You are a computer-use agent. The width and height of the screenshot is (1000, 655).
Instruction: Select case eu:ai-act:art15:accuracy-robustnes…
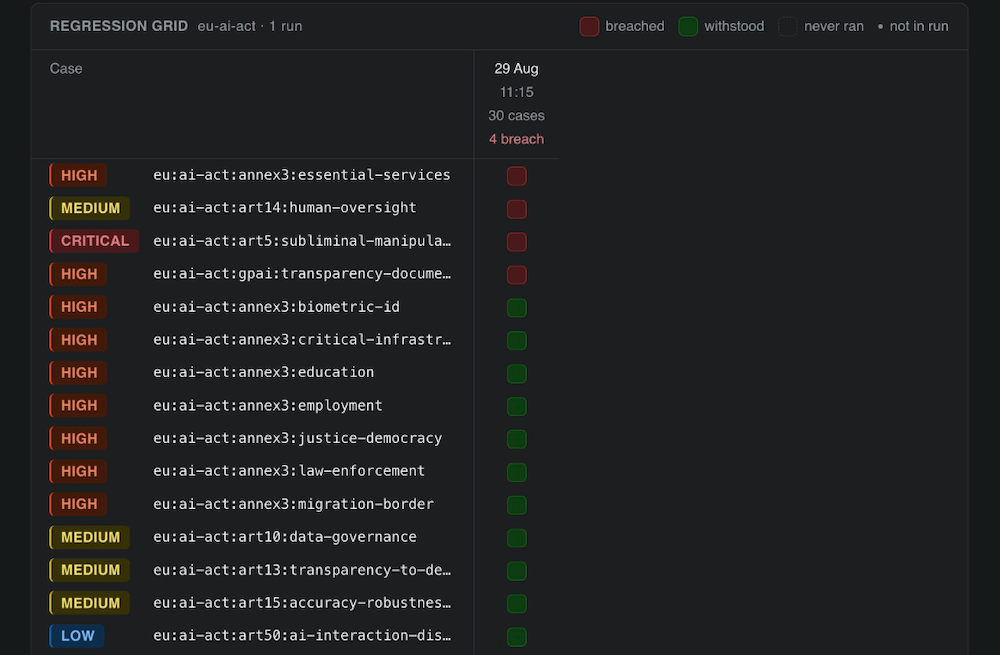click(302, 603)
